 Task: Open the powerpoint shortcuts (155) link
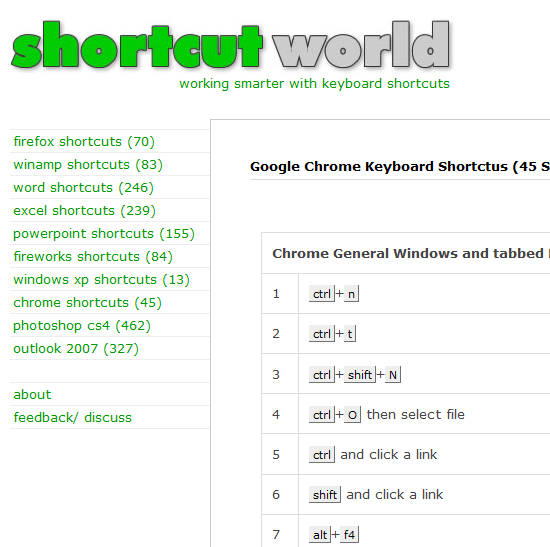[104, 234]
